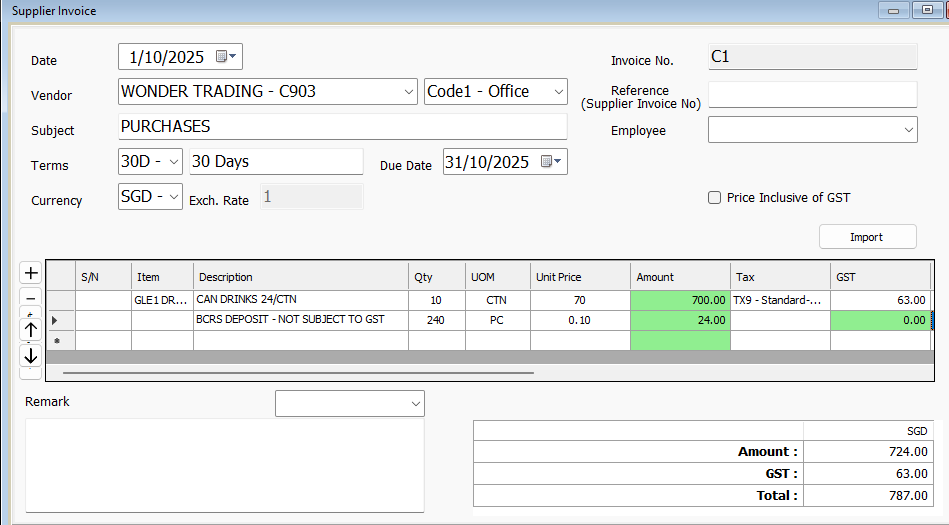This screenshot has width=949, height=525.
Task: Select the BCRS DEPOSIT row indicator arrow
Action: [x=54, y=320]
